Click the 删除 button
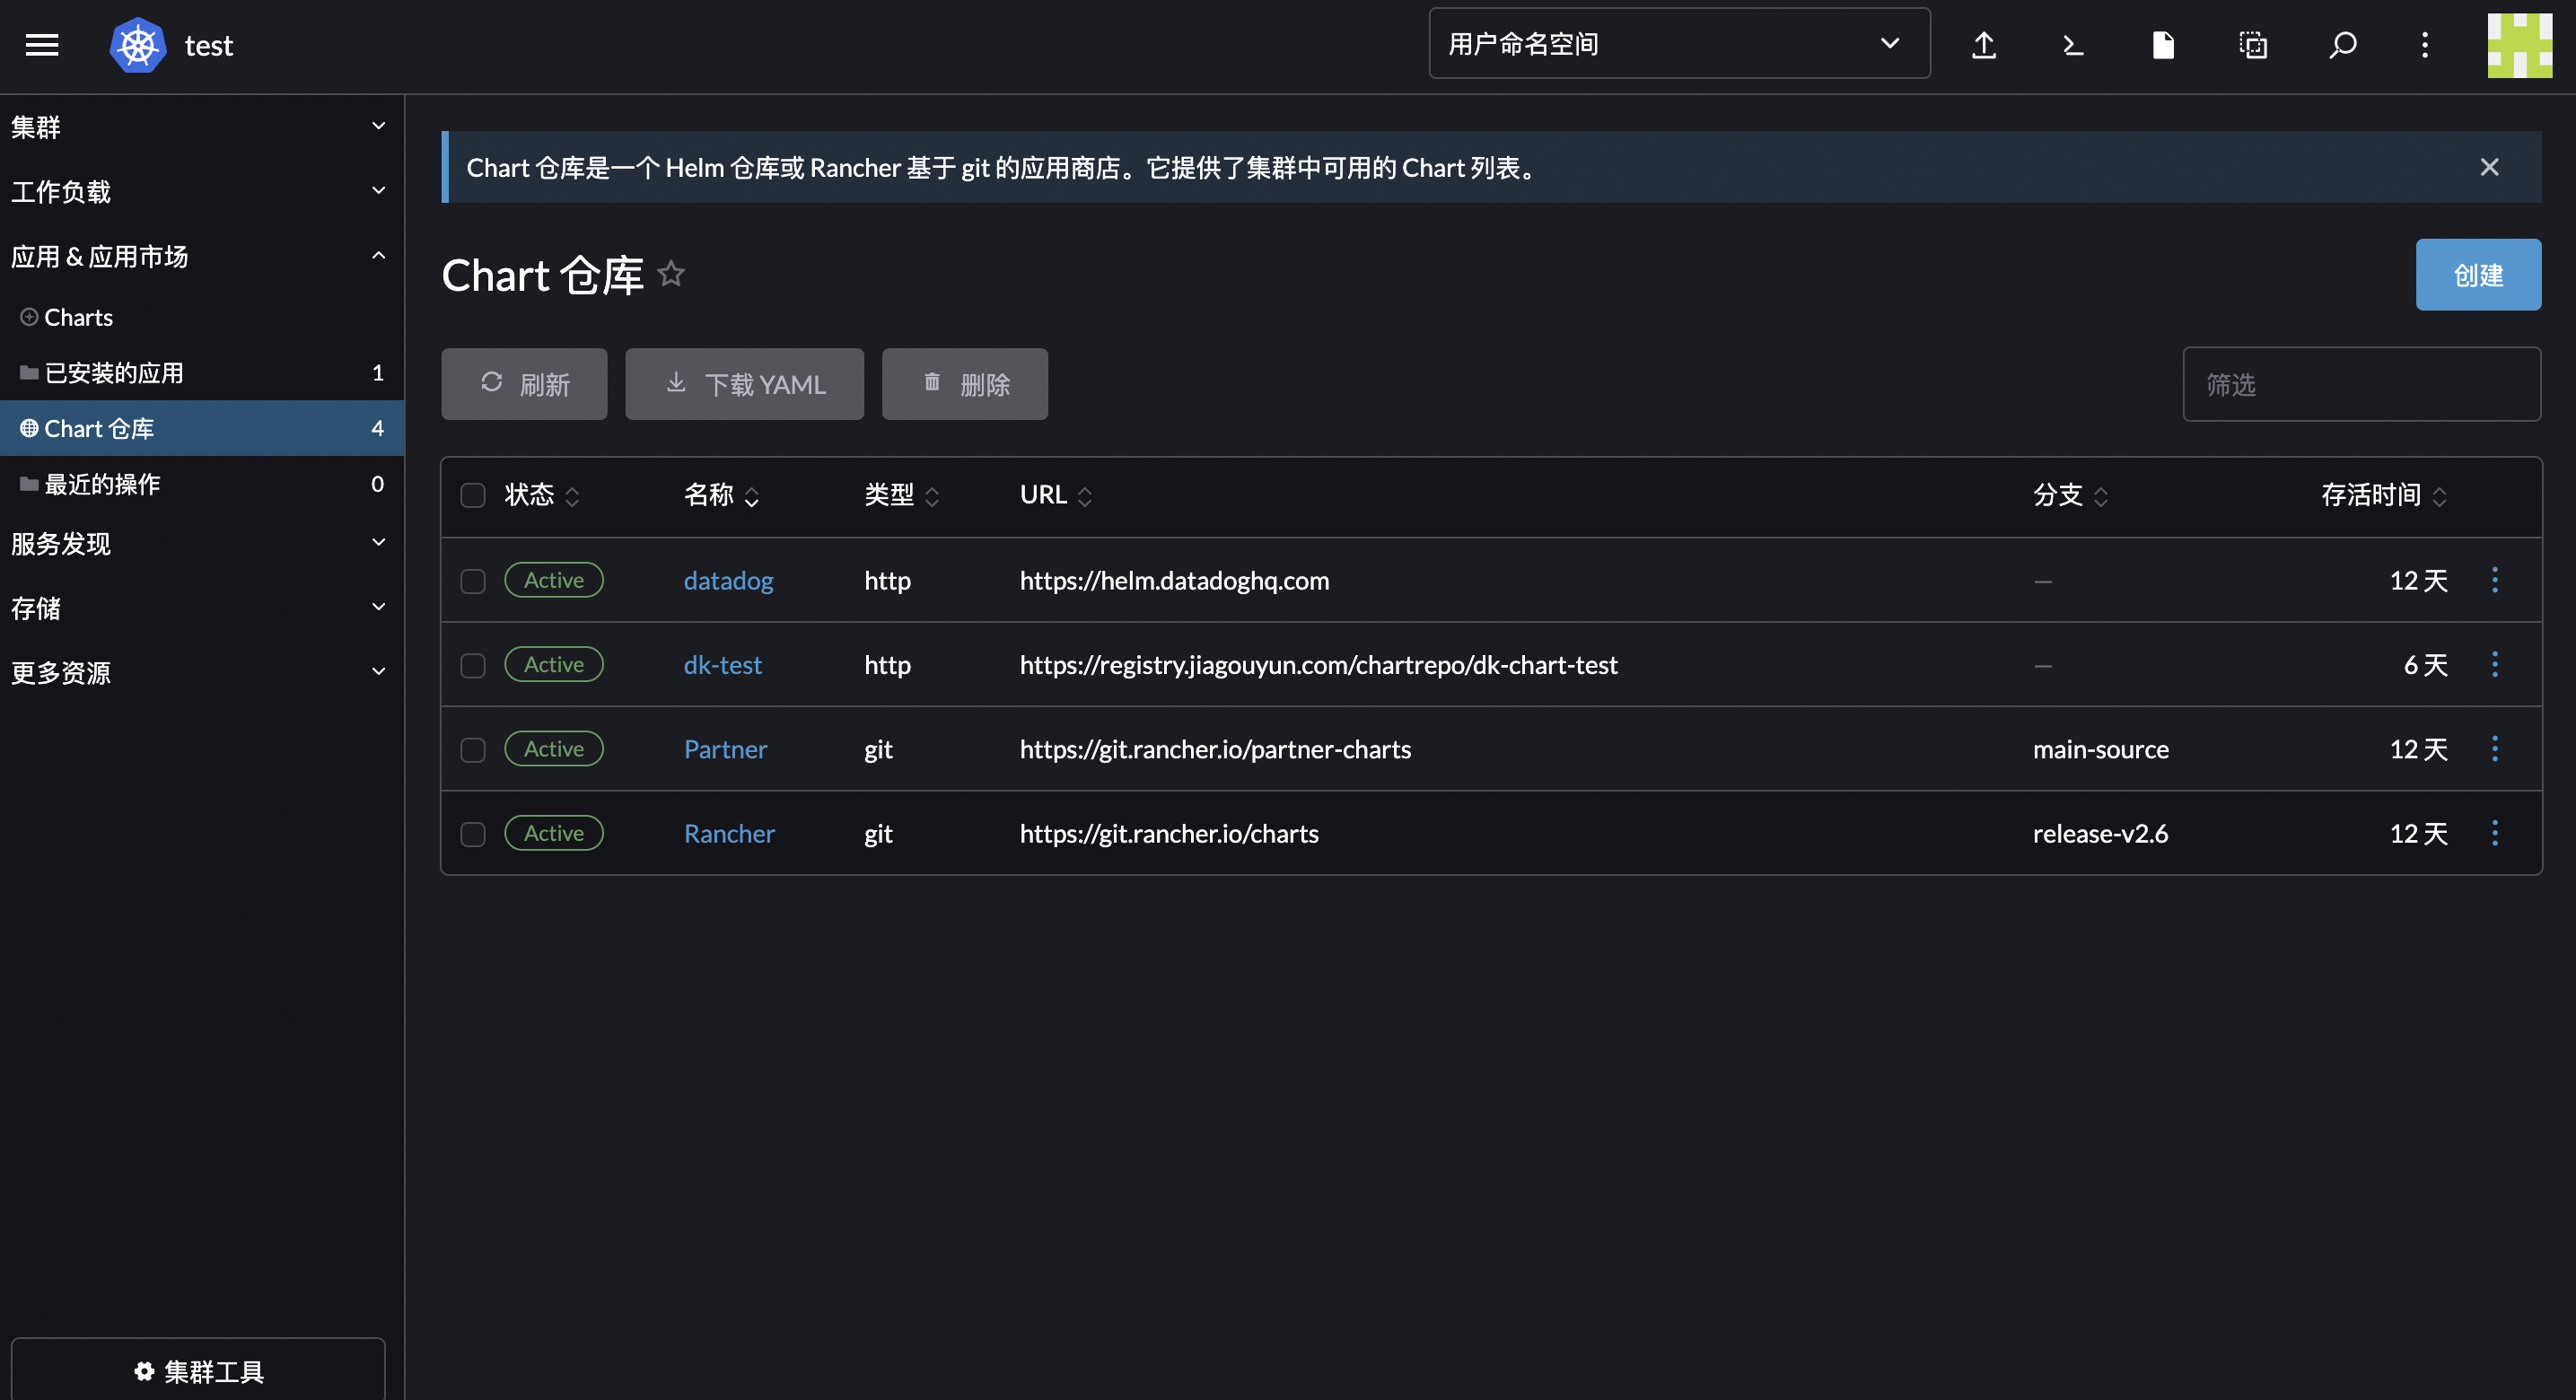2576x1400 pixels. [965, 384]
